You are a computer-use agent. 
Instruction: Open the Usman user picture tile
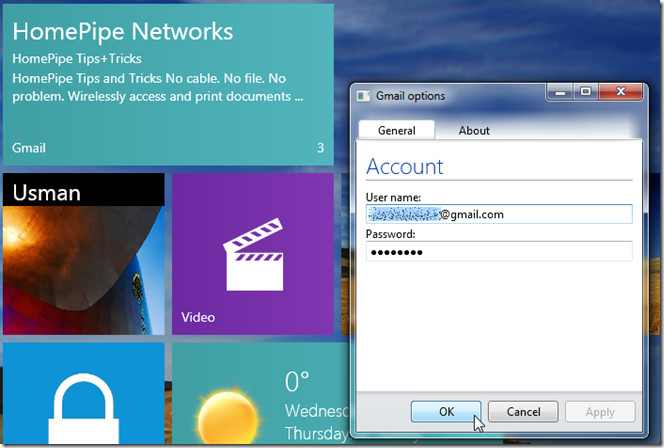pyautogui.click(x=84, y=254)
